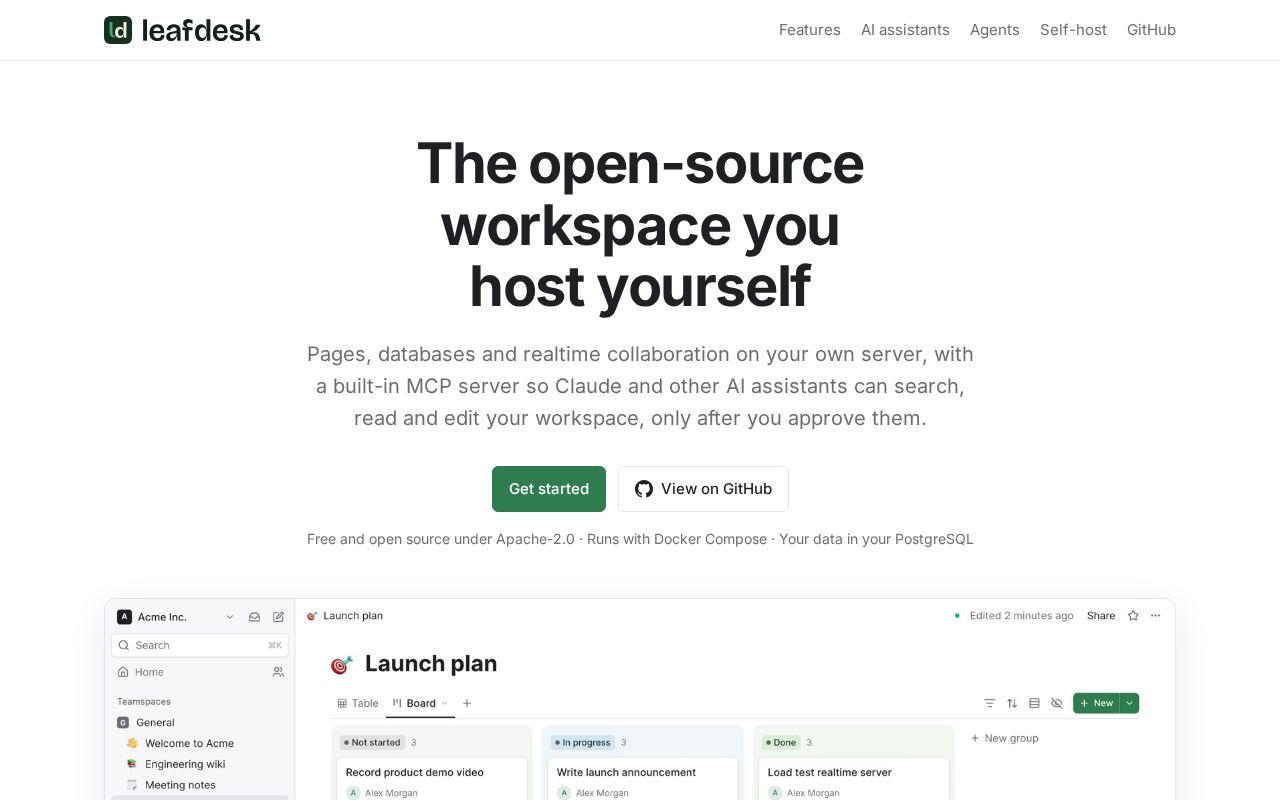1280x800 pixels.
Task: Open Features in the top navigation
Action: (x=810, y=30)
